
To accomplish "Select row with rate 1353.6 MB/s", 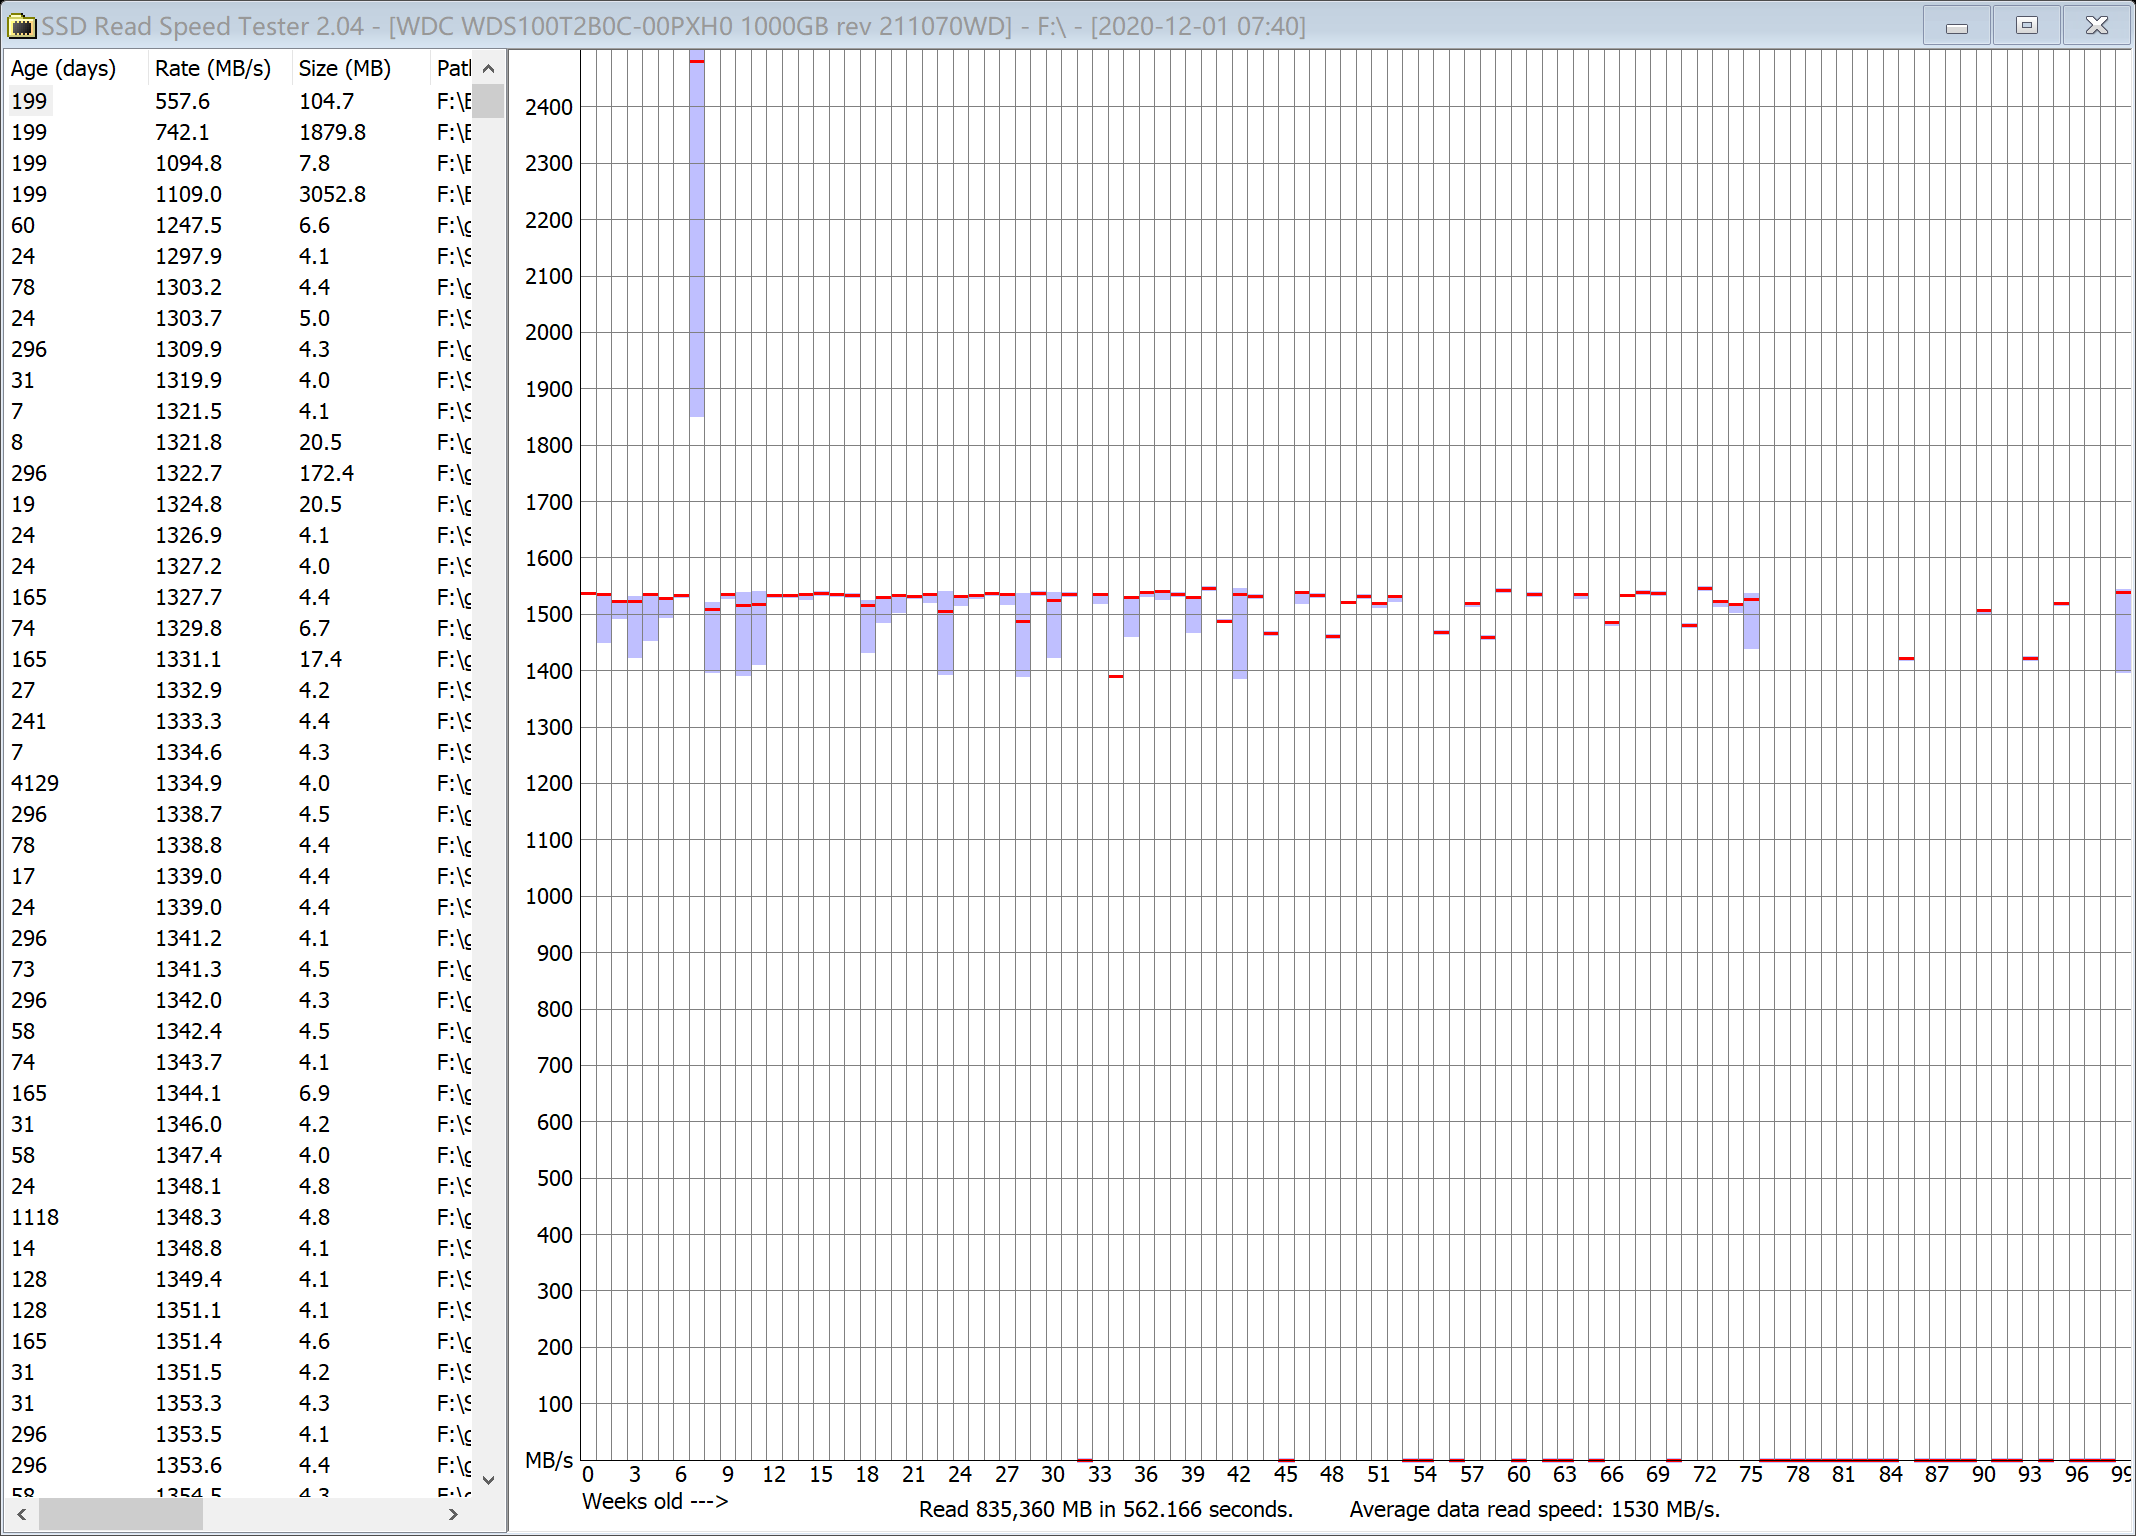I will click(239, 1465).
